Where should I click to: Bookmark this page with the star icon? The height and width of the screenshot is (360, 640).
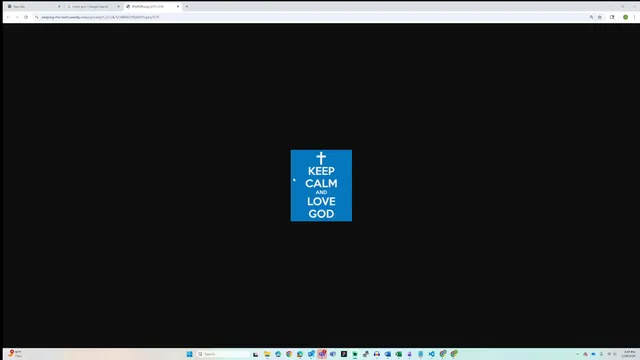point(600,17)
